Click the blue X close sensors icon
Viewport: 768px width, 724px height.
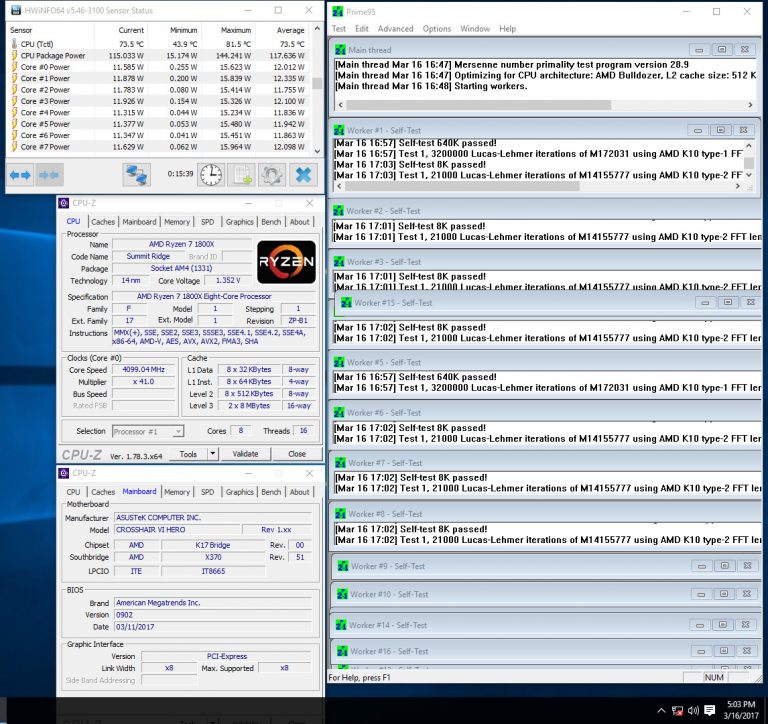click(302, 175)
